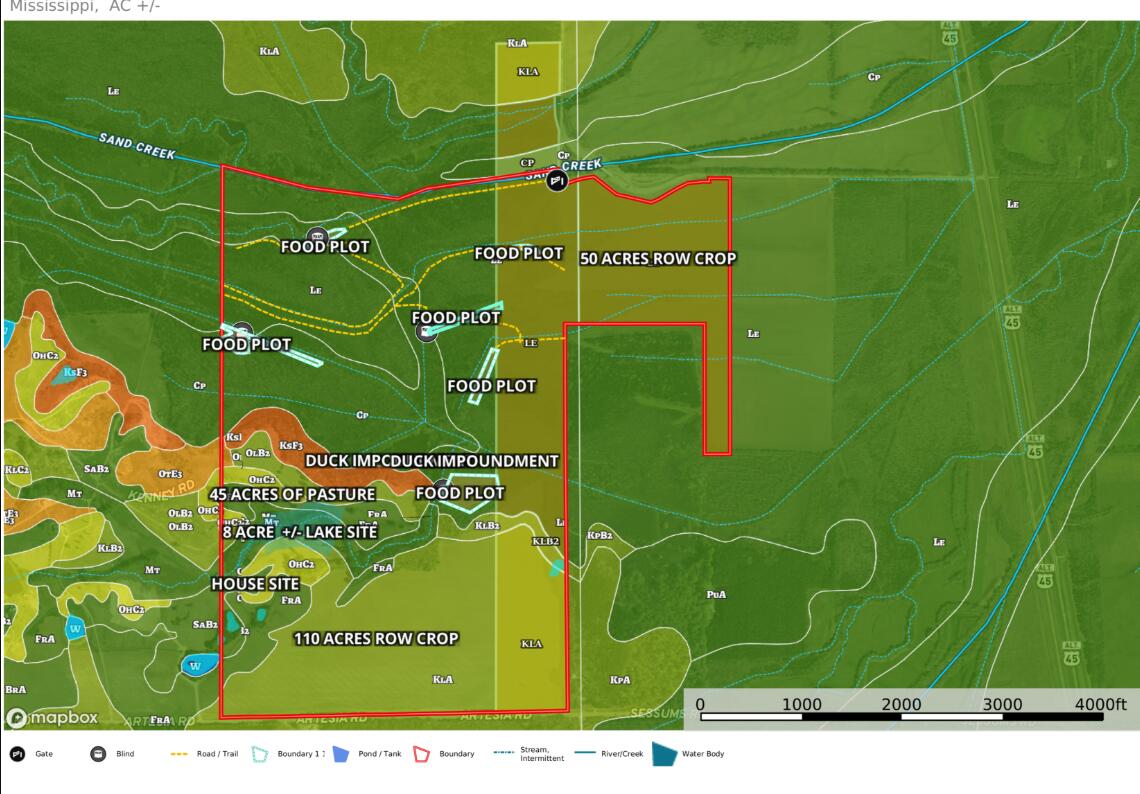The image size is (1140, 794).
Task: Click the Water Body legend icon
Action: tap(663, 754)
